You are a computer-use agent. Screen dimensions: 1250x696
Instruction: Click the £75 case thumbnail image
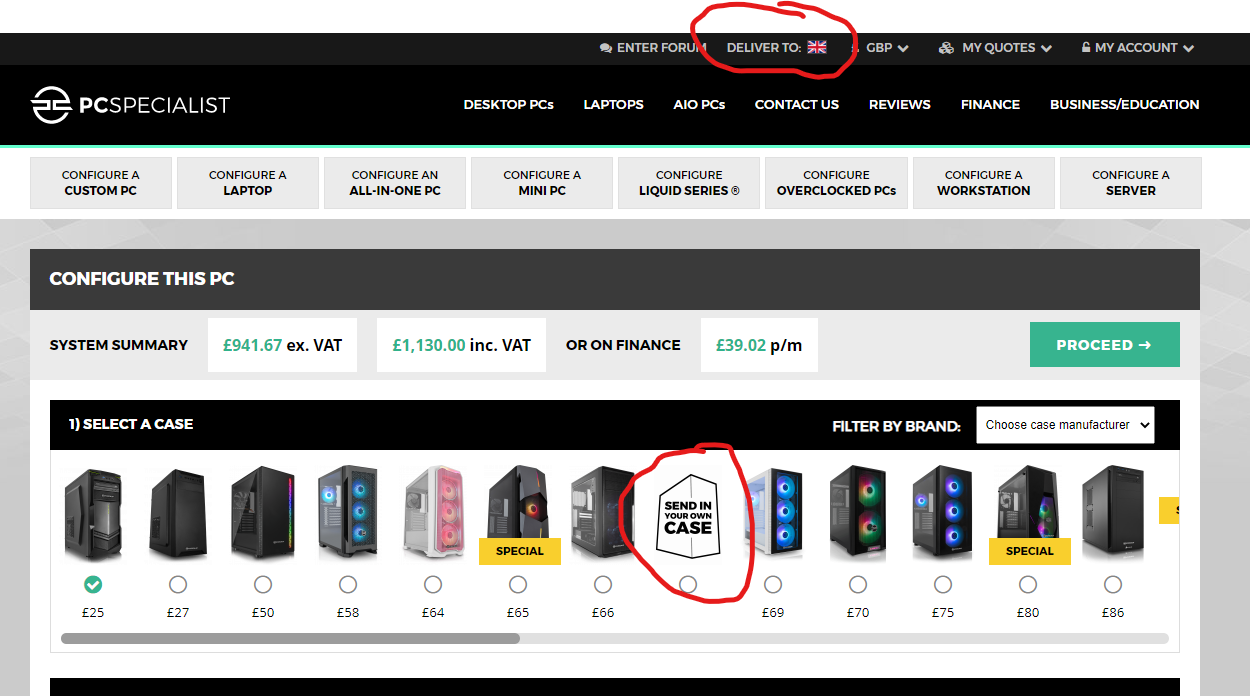click(943, 514)
